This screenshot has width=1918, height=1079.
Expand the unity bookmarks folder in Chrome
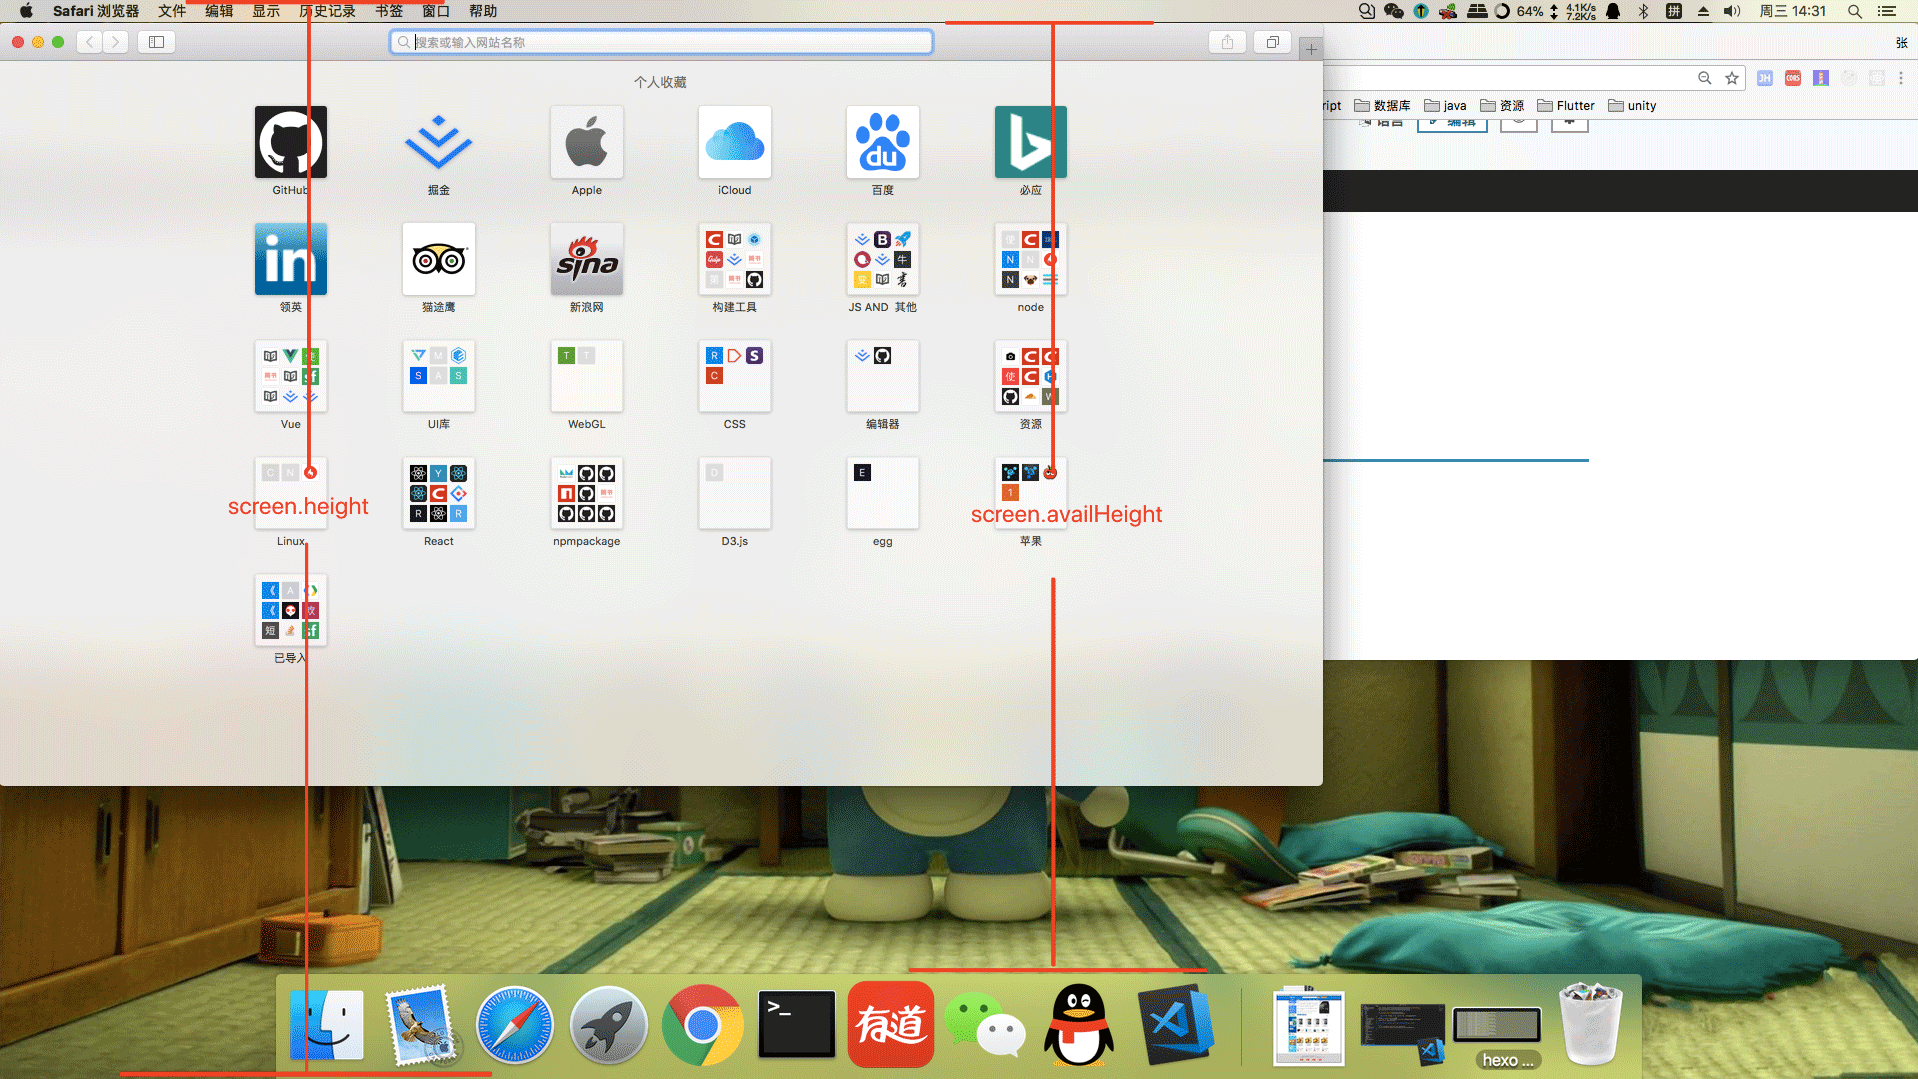(x=1632, y=105)
